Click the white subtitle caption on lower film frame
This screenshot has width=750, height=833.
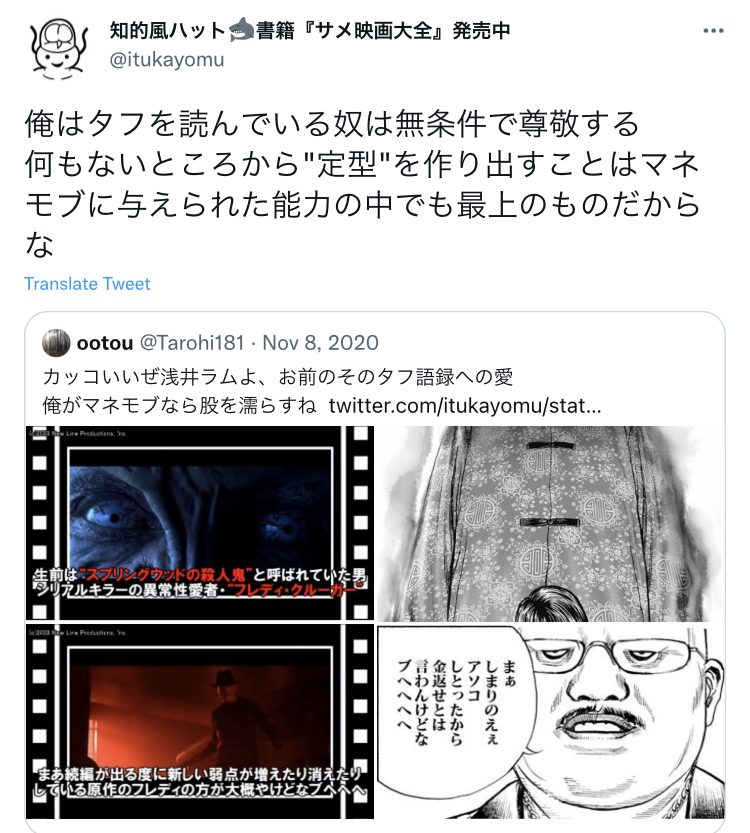pos(200,781)
